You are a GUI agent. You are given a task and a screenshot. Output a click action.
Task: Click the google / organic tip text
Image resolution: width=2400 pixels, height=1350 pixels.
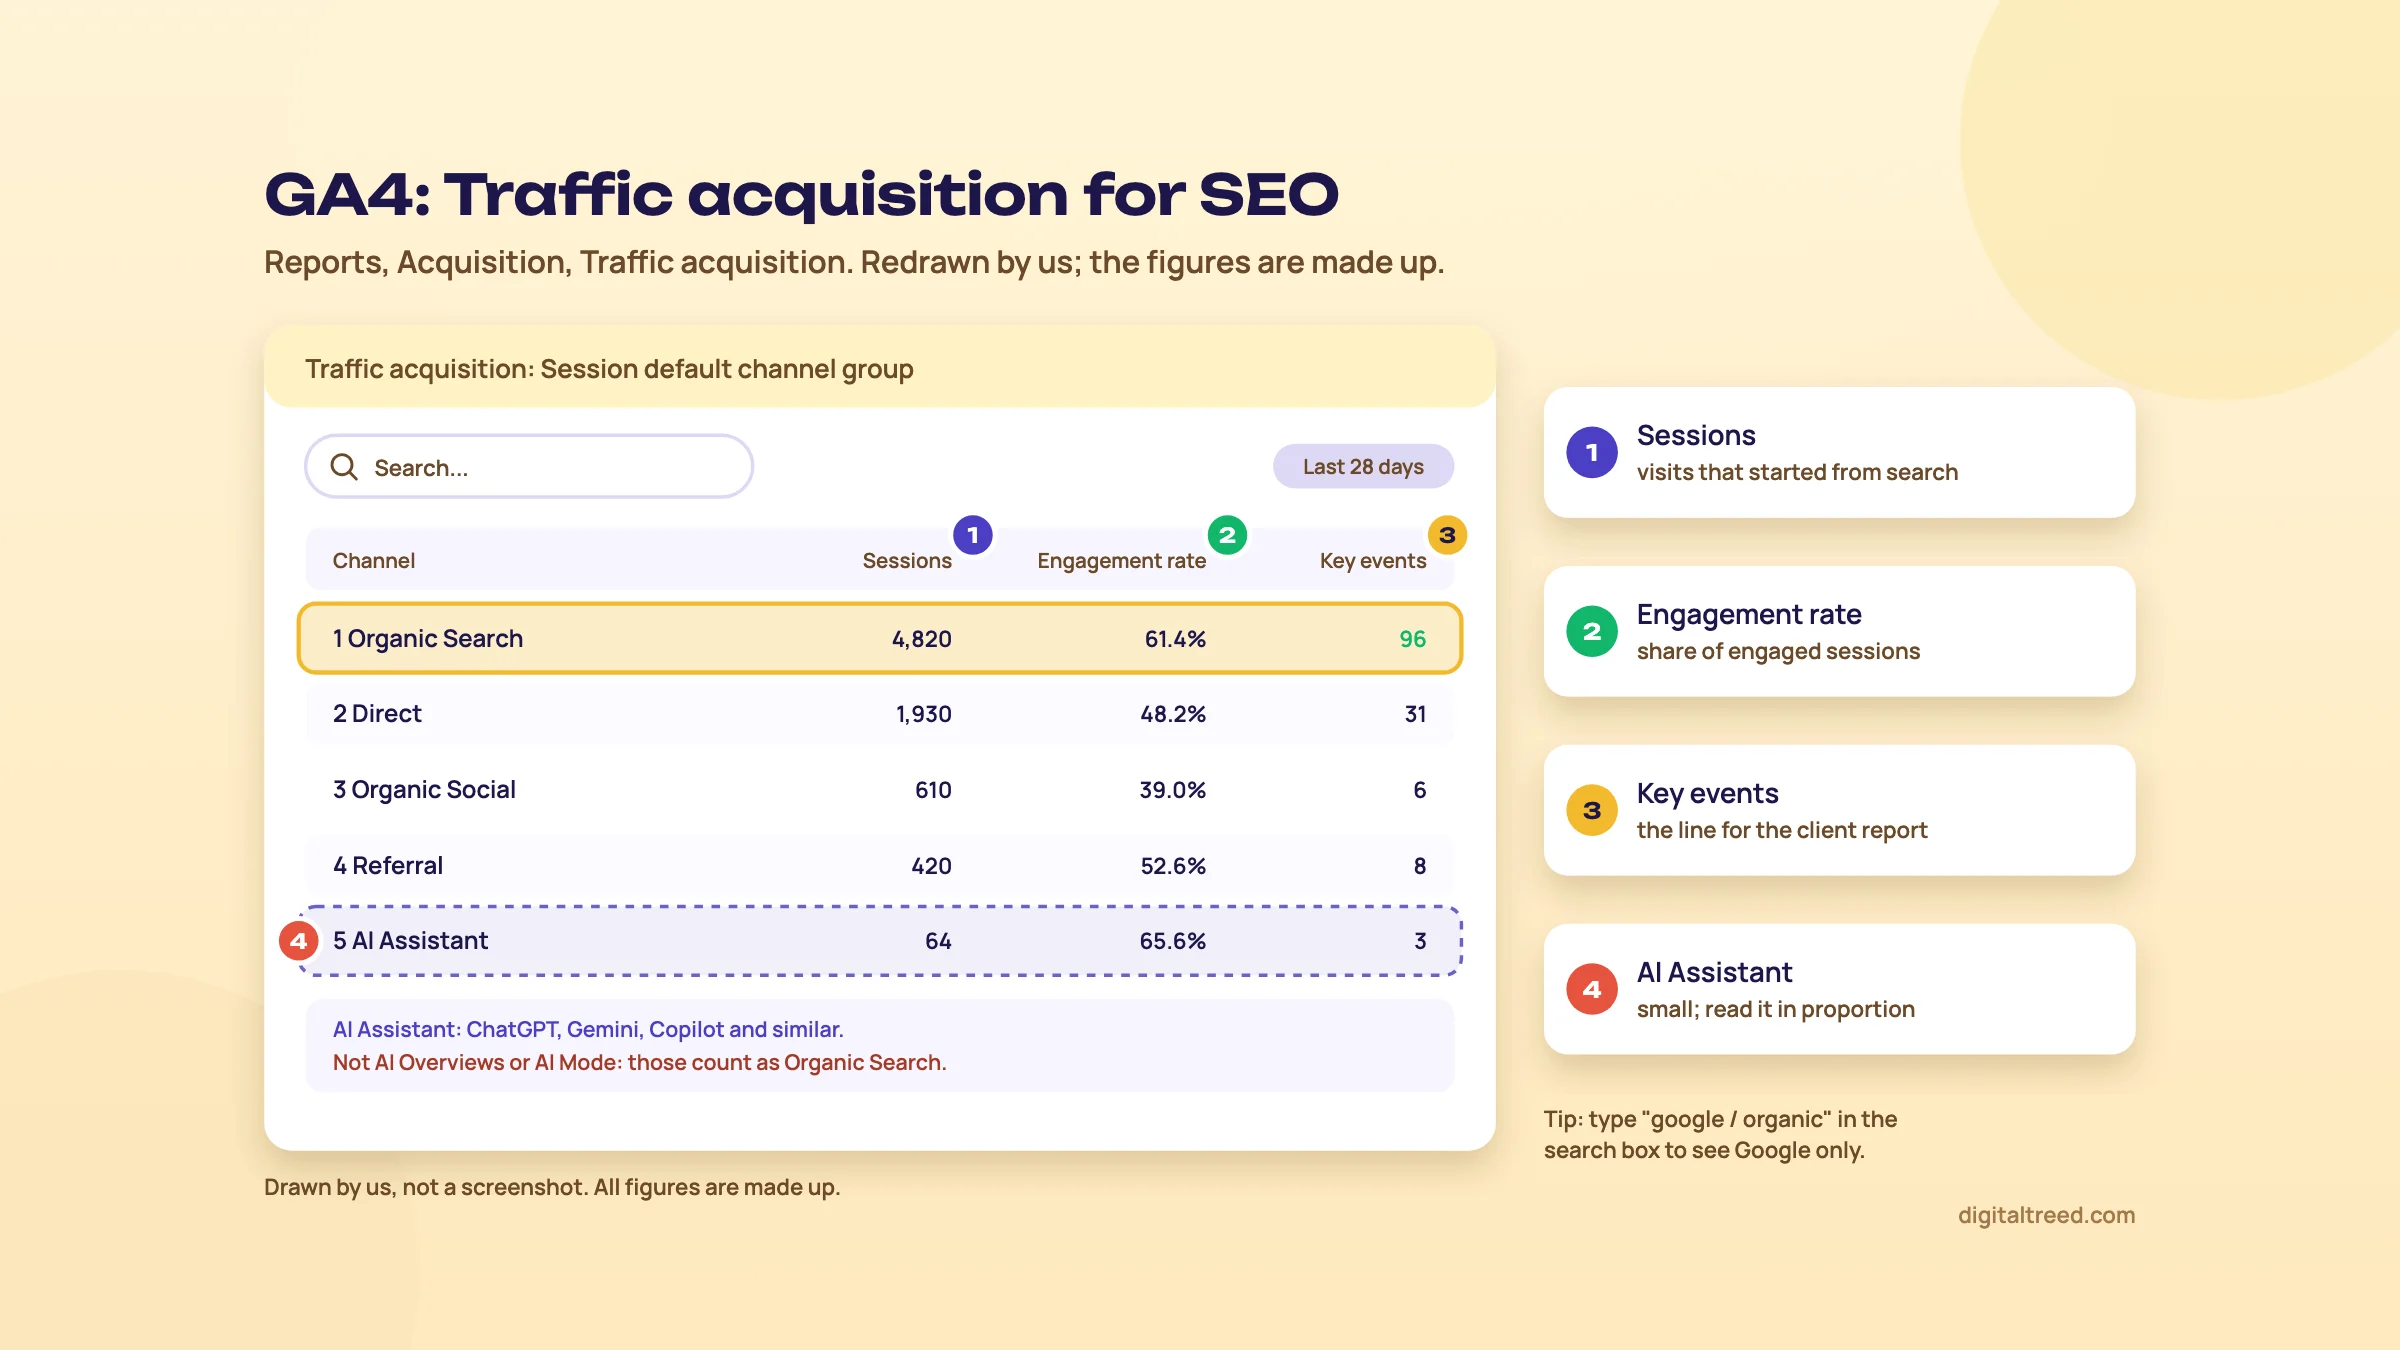coord(1720,1135)
